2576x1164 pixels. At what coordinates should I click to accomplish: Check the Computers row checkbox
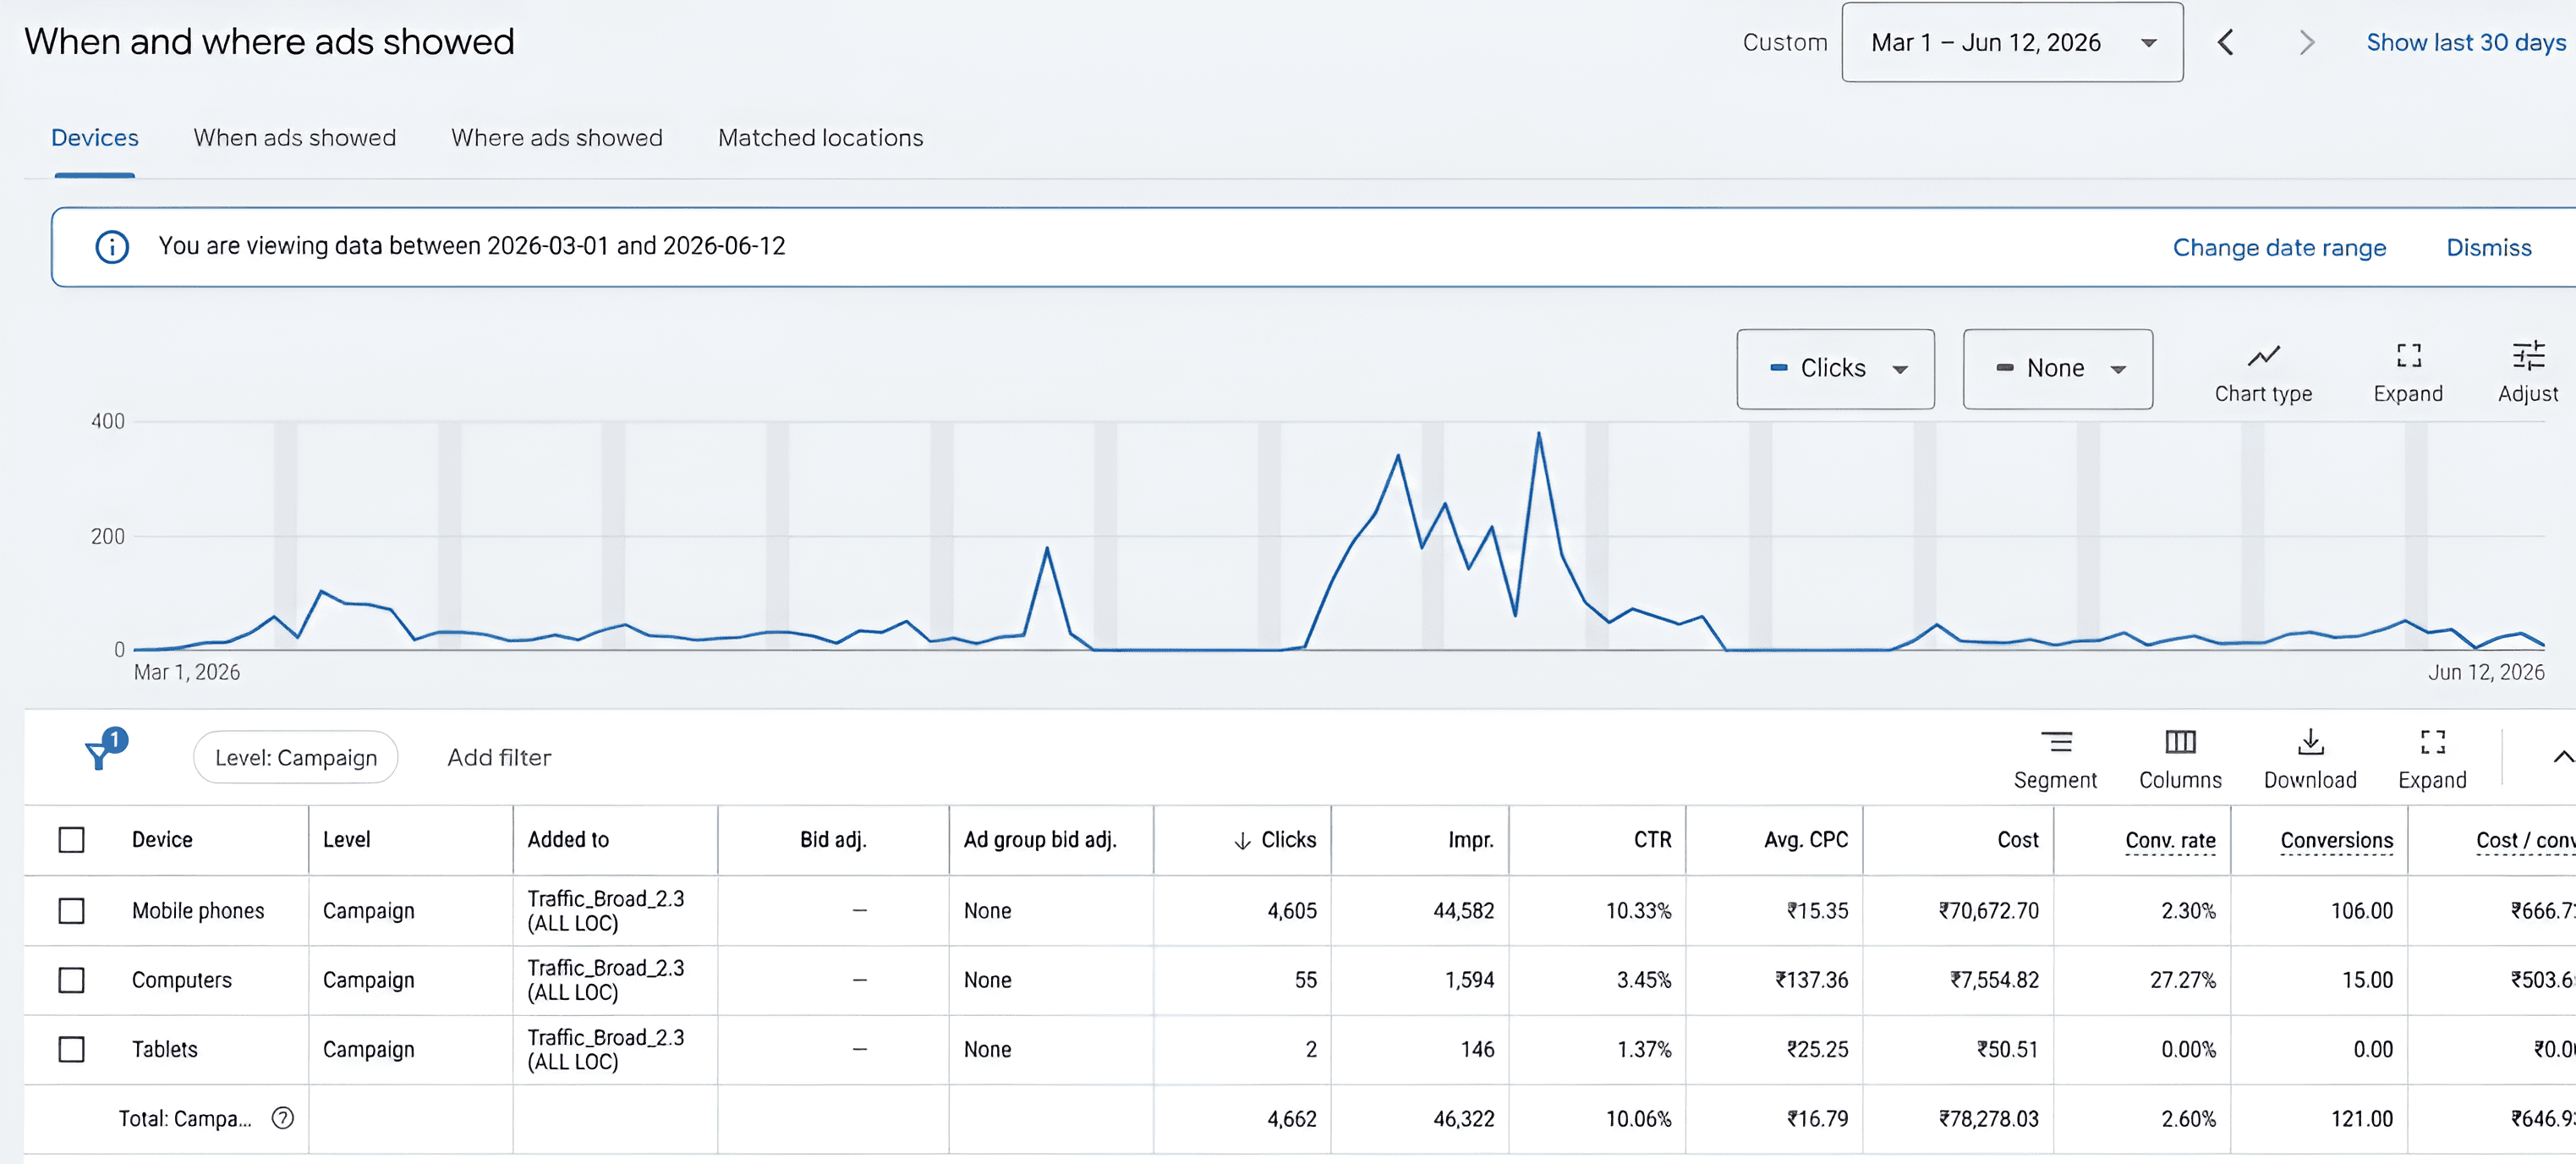[71, 979]
